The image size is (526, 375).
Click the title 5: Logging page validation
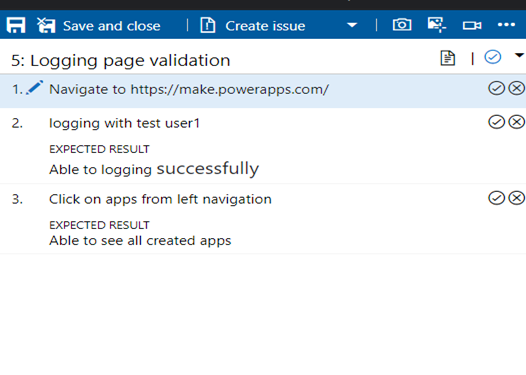(121, 61)
